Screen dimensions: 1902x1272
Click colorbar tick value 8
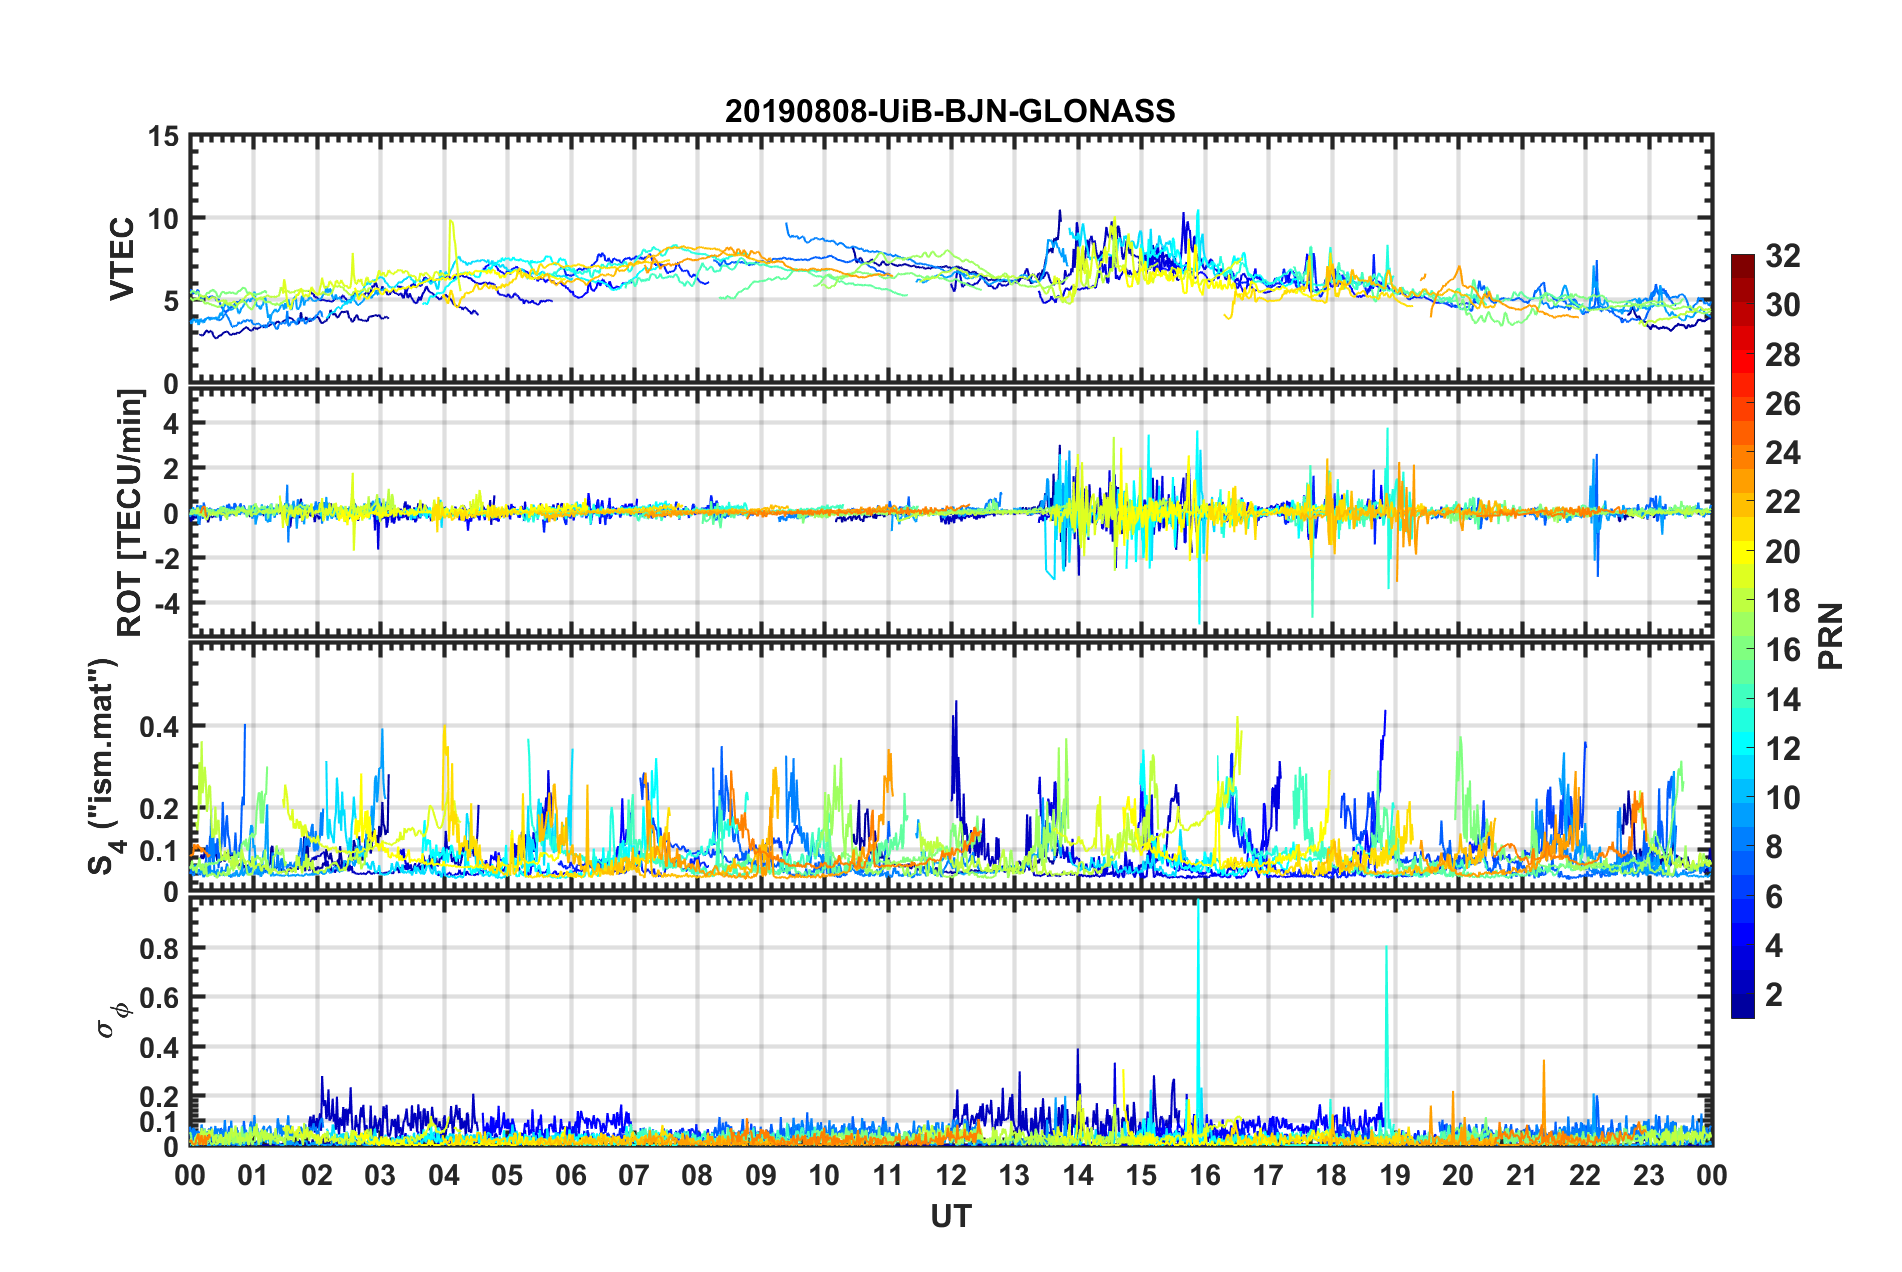click(1774, 847)
